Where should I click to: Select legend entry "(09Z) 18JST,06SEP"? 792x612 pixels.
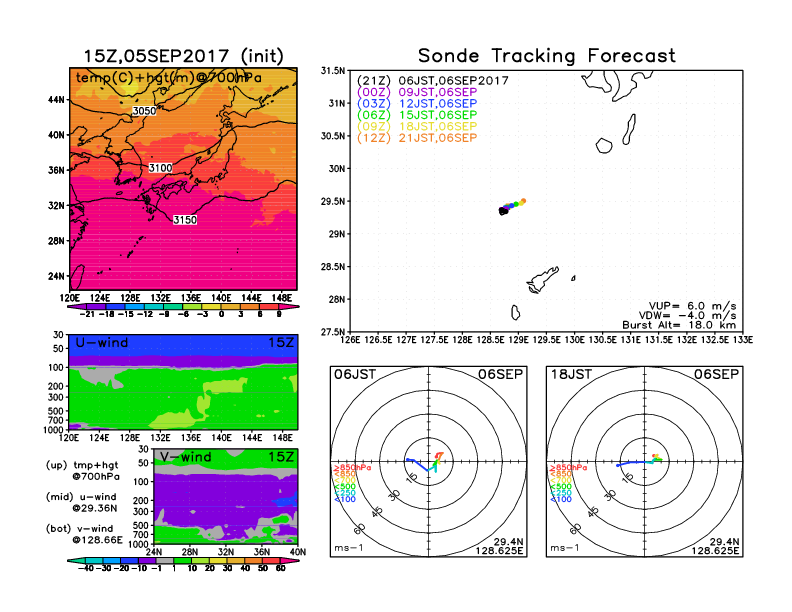[417, 126]
